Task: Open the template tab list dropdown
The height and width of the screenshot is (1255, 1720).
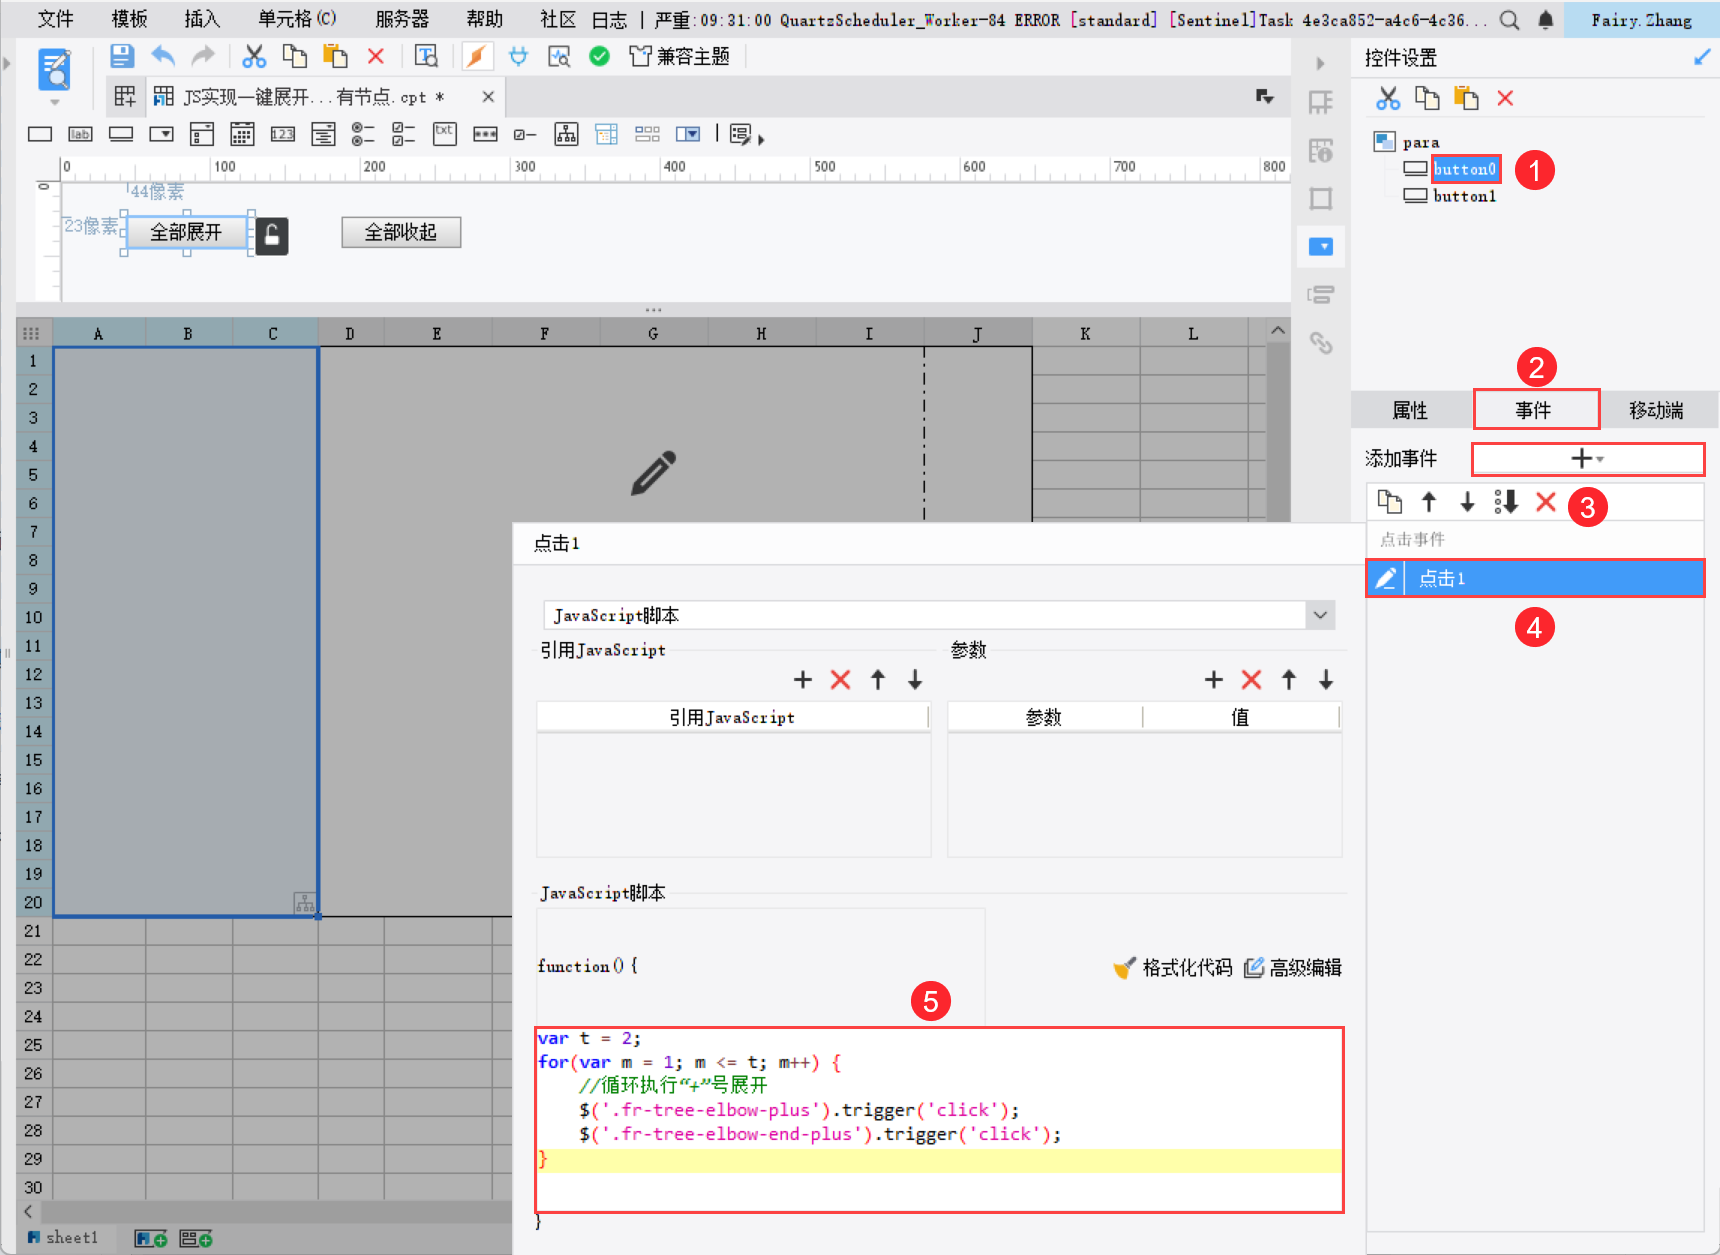Action: coord(1265,97)
